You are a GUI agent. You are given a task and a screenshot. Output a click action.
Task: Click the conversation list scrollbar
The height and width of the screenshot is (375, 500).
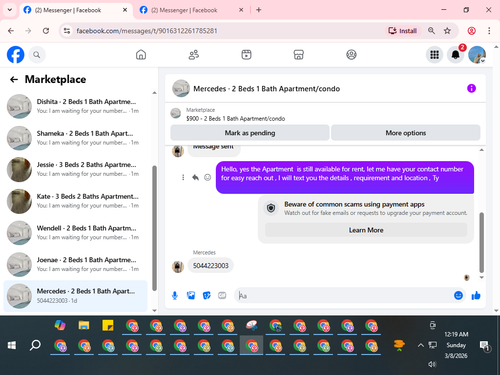coord(154,228)
